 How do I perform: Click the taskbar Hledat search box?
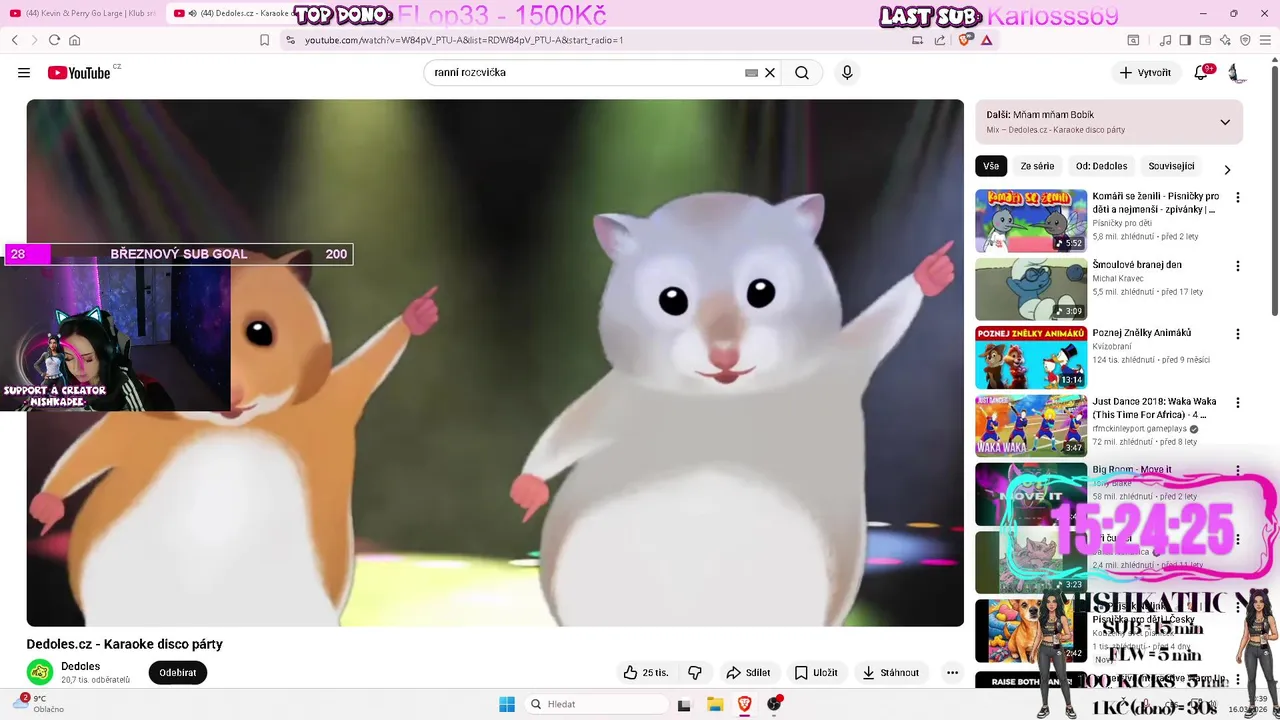coord(596,704)
